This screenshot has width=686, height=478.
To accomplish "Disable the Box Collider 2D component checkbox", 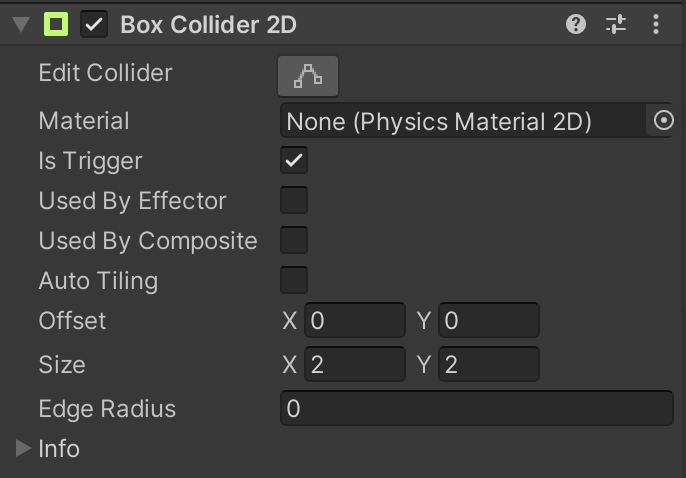I will point(94,24).
